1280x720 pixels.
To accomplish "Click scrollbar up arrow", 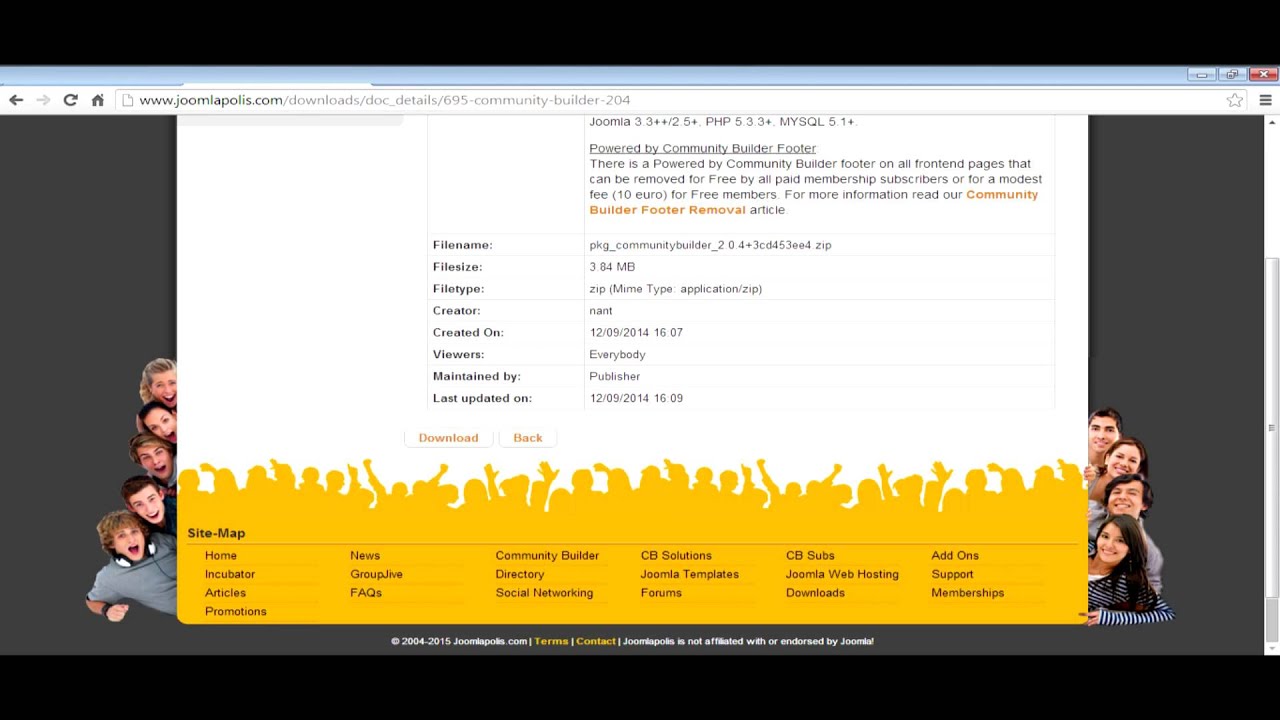I will (1272, 123).
